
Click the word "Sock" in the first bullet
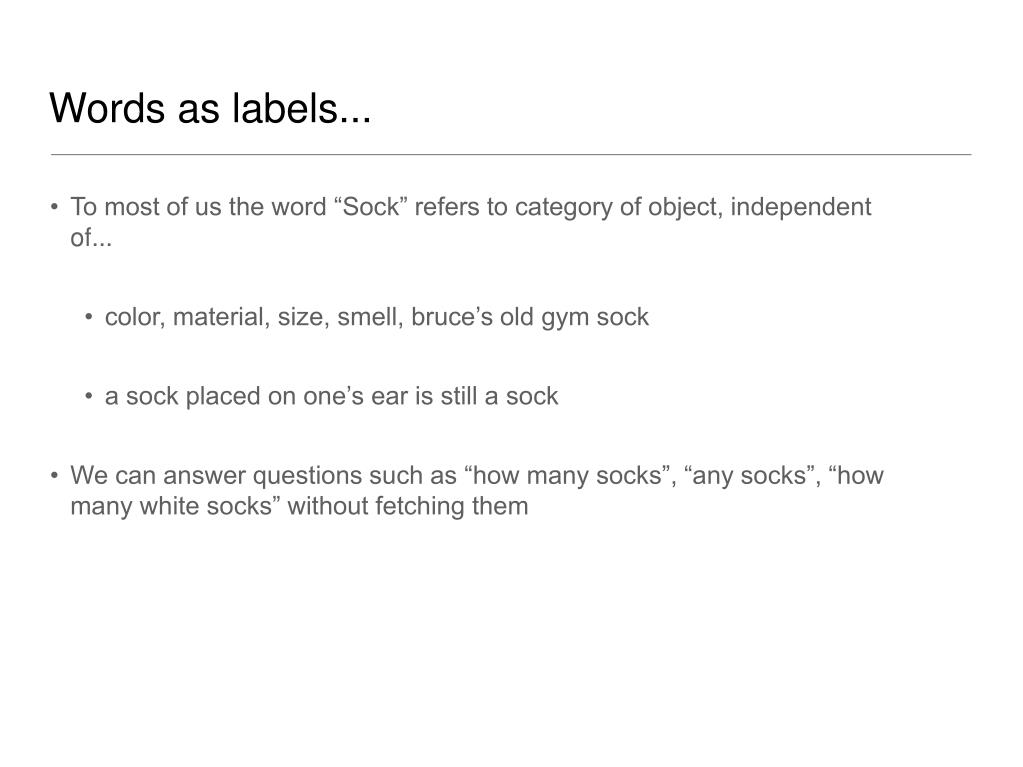pyautogui.click(x=370, y=207)
